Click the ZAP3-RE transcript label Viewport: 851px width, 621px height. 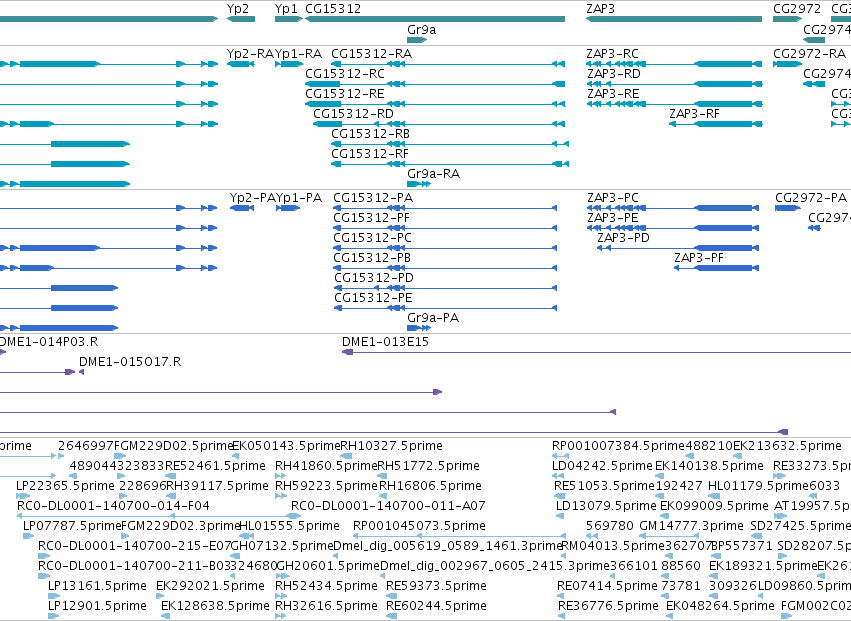pos(613,94)
